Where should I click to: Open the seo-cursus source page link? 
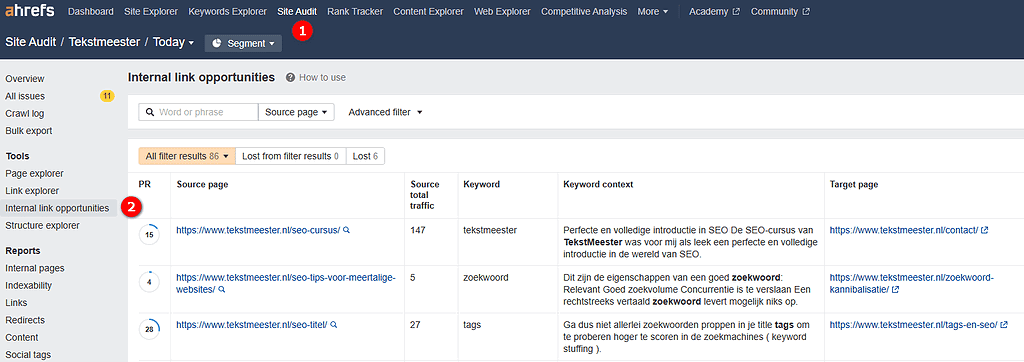(x=258, y=230)
